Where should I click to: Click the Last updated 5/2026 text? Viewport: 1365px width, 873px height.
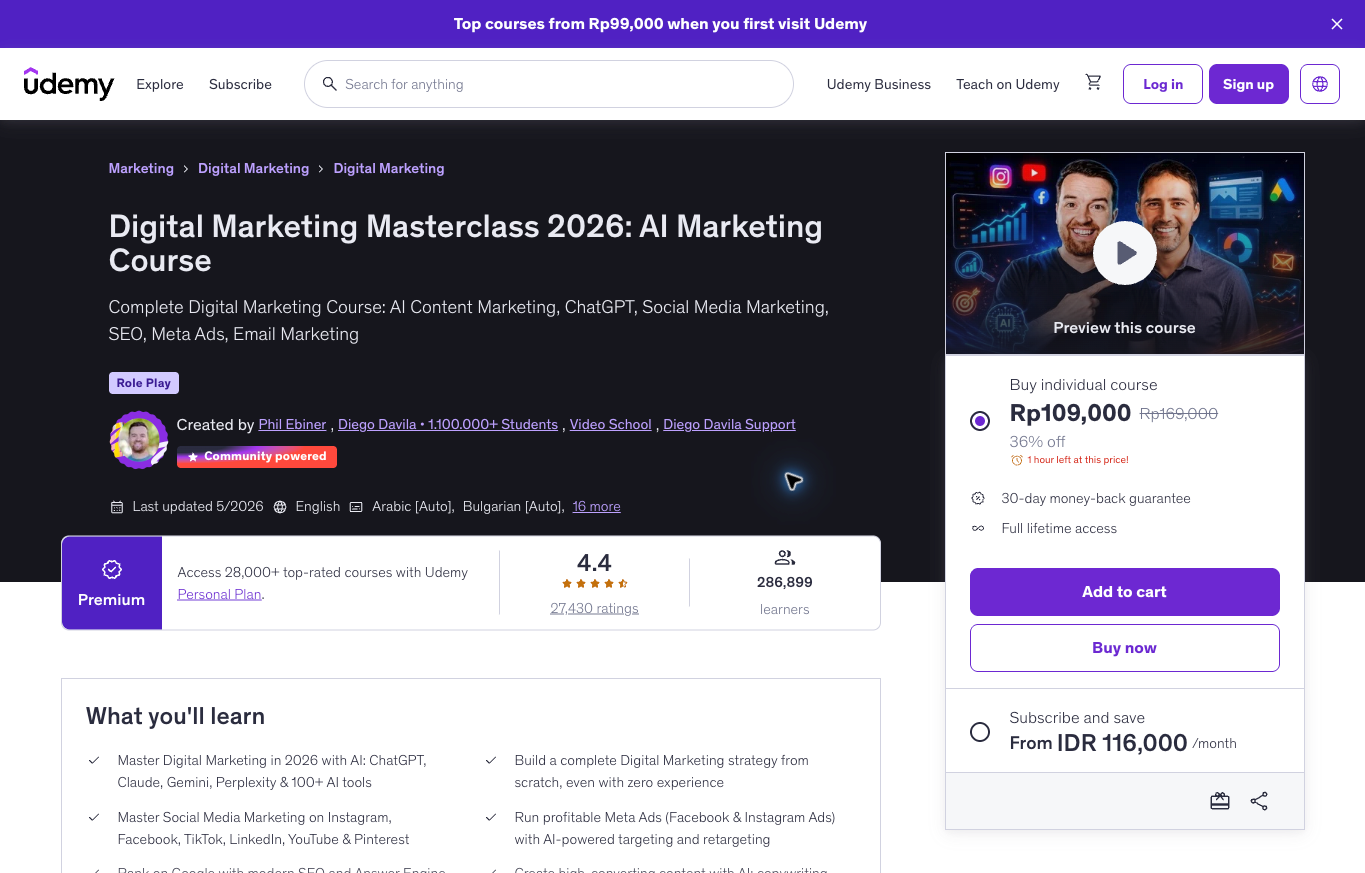tap(198, 506)
